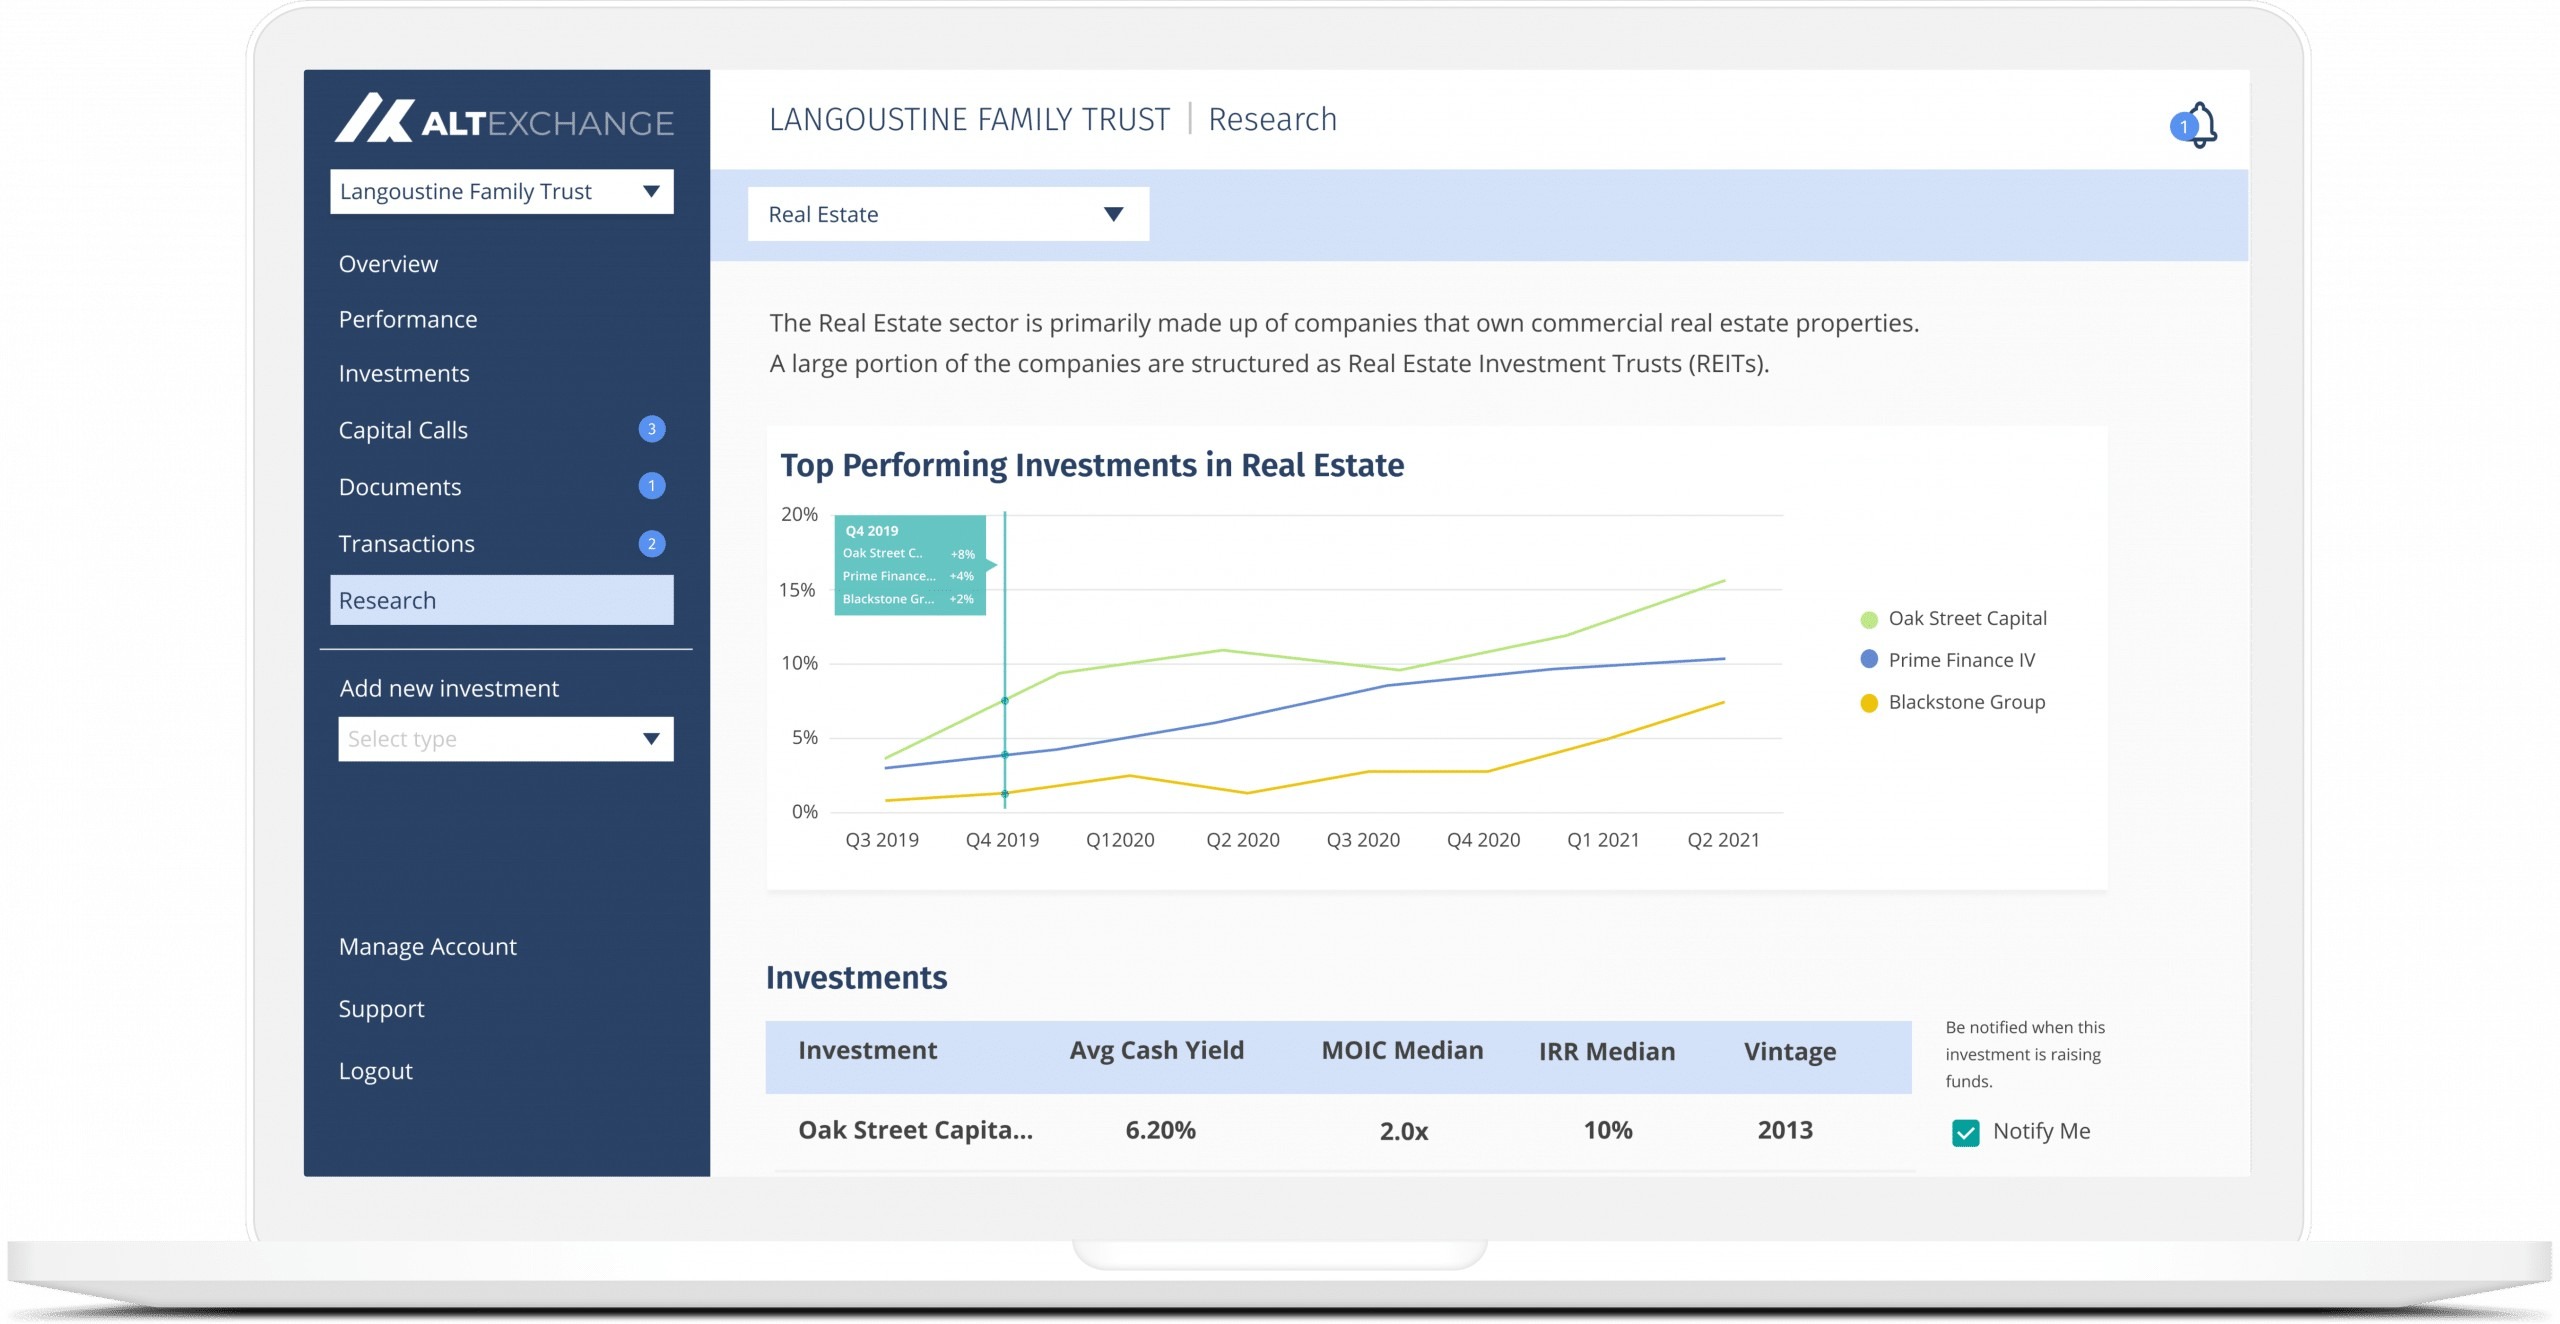Screen dimensions: 2560x1324
Task: Click the 2.0x MOIC value
Action: pos(1404,1131)
